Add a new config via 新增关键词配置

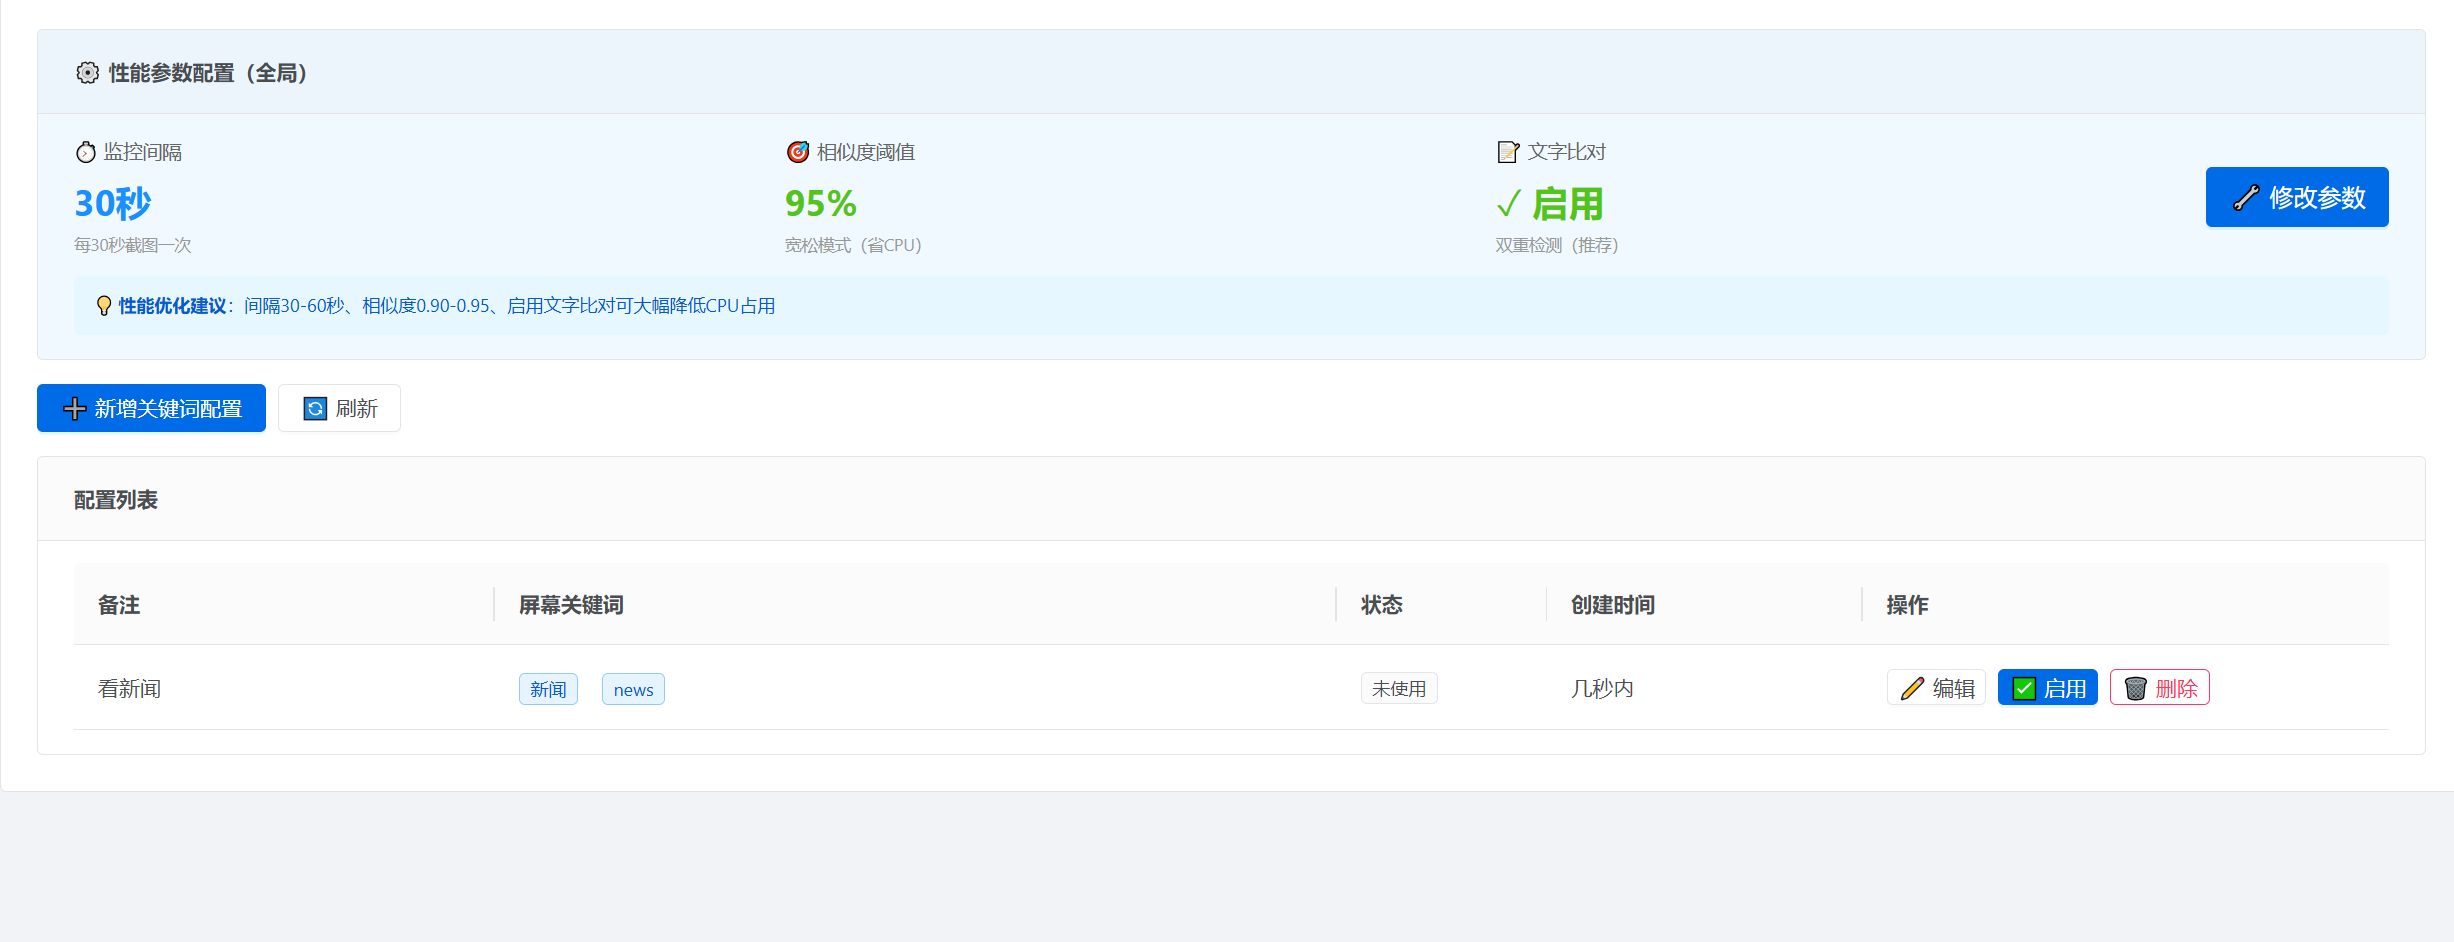tap(151, 409)
